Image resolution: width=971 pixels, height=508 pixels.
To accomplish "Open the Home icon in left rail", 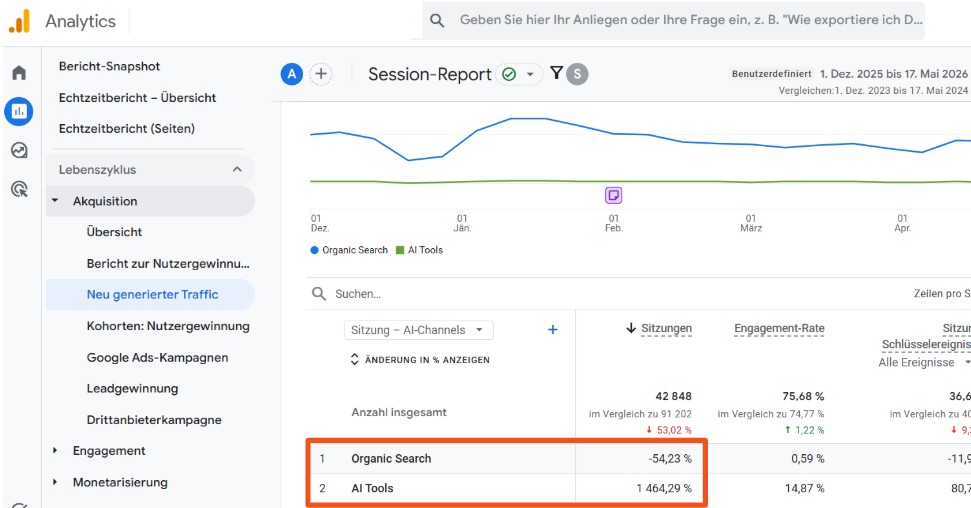I will click(x=19, y=73).
